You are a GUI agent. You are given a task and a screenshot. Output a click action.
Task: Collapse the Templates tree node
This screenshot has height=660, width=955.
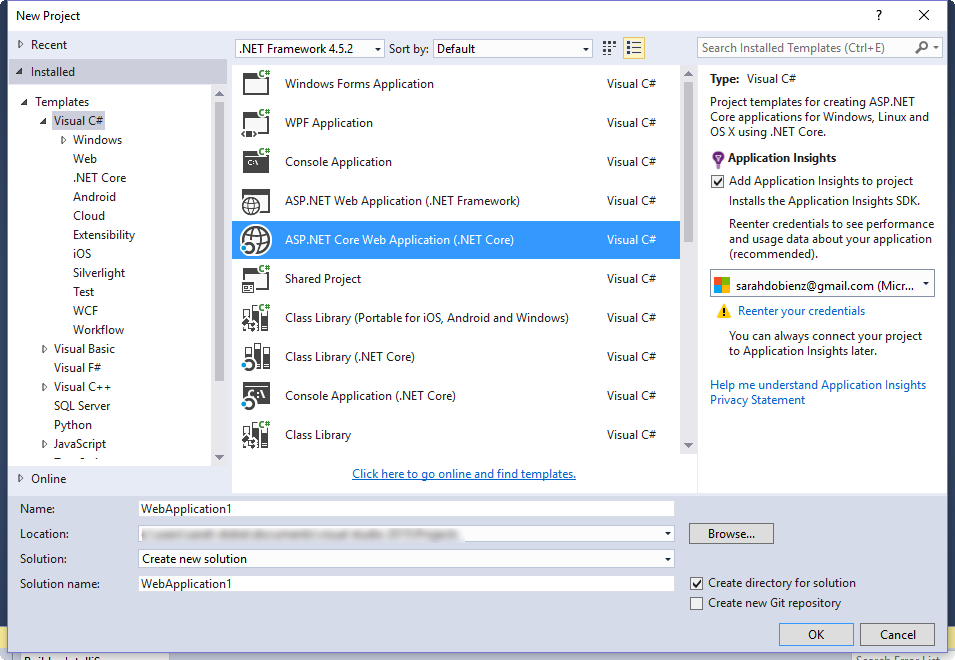tap(24, 102)
